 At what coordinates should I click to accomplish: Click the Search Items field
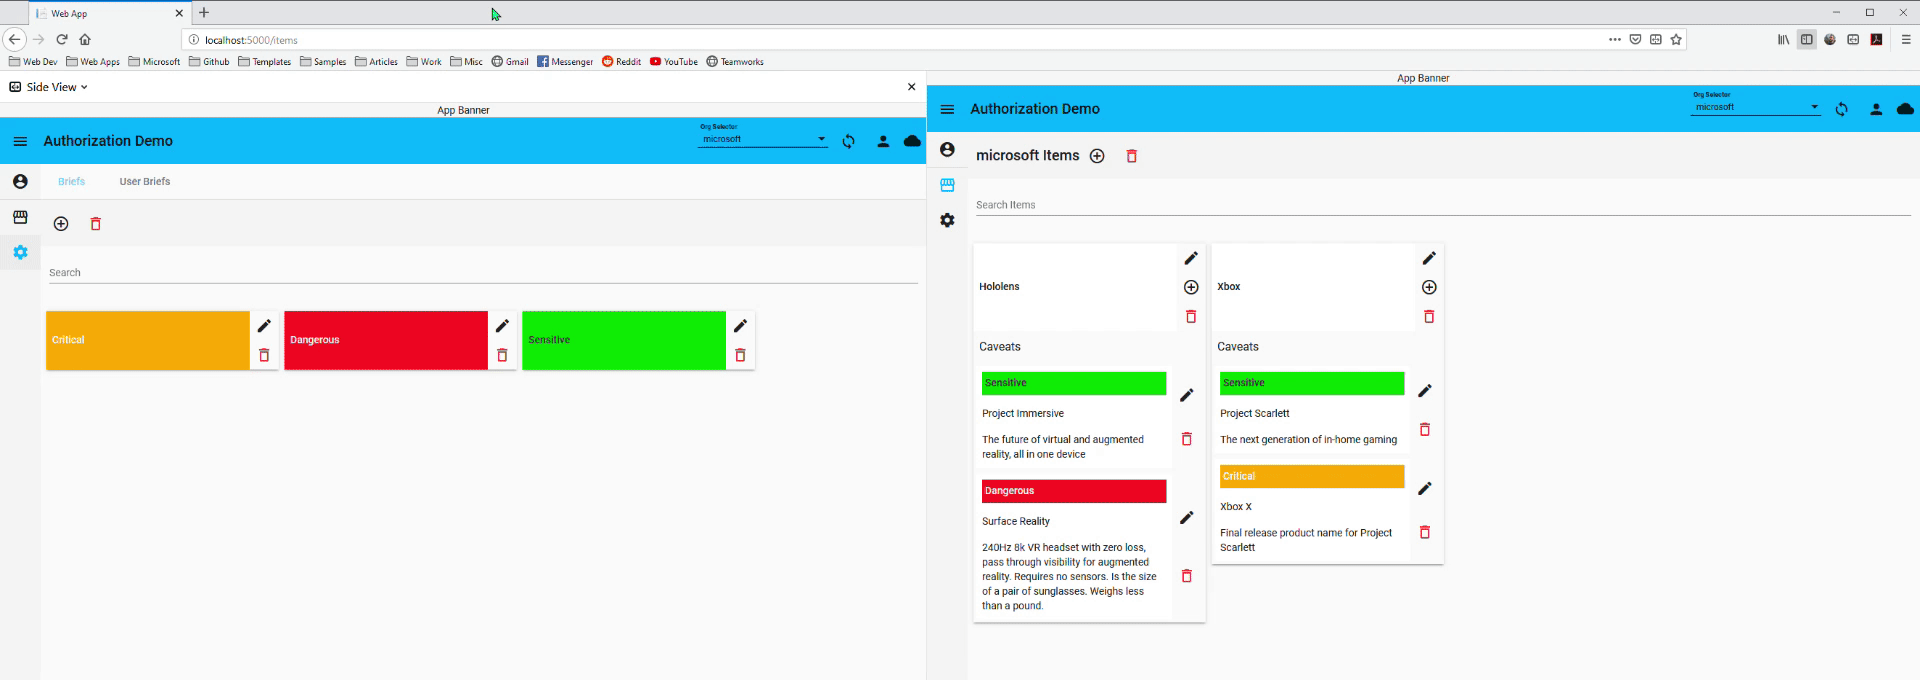pos(1443,204)
